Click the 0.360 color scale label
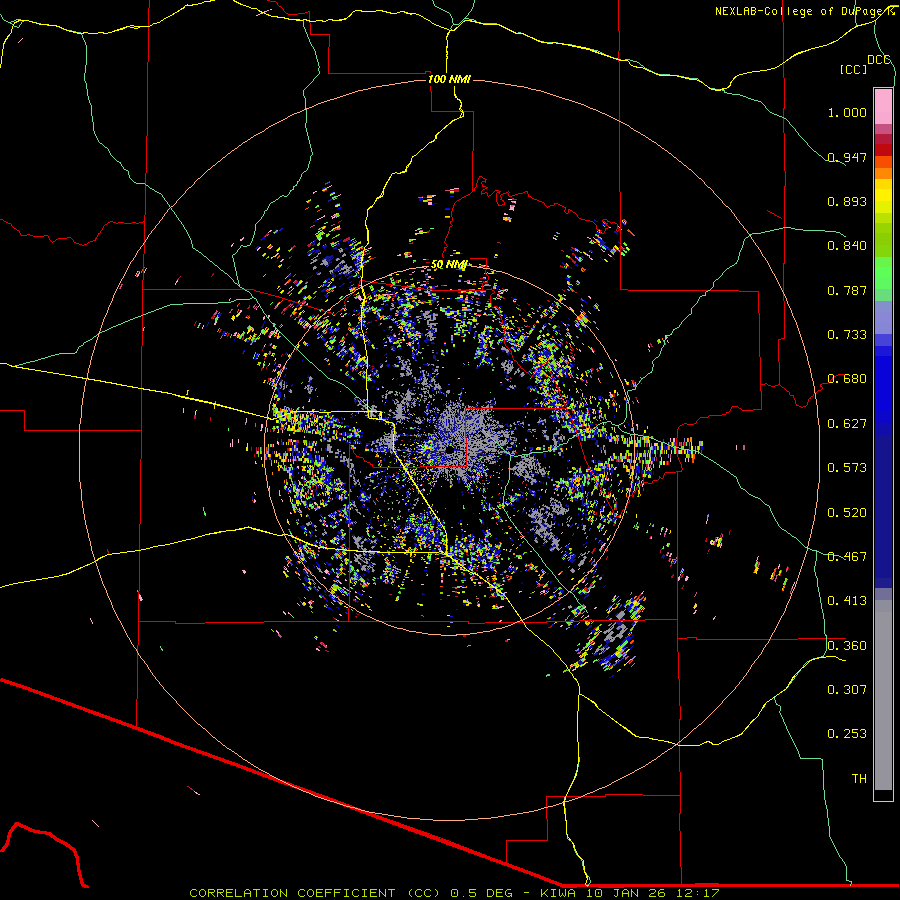The image size is (900, 900). point(847,646)
